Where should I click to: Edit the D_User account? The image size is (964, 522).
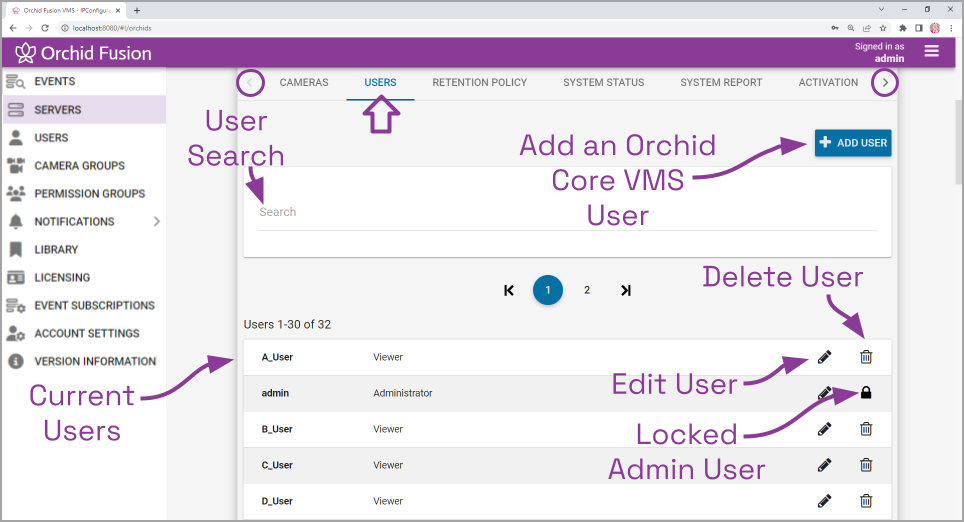point(824,501)
